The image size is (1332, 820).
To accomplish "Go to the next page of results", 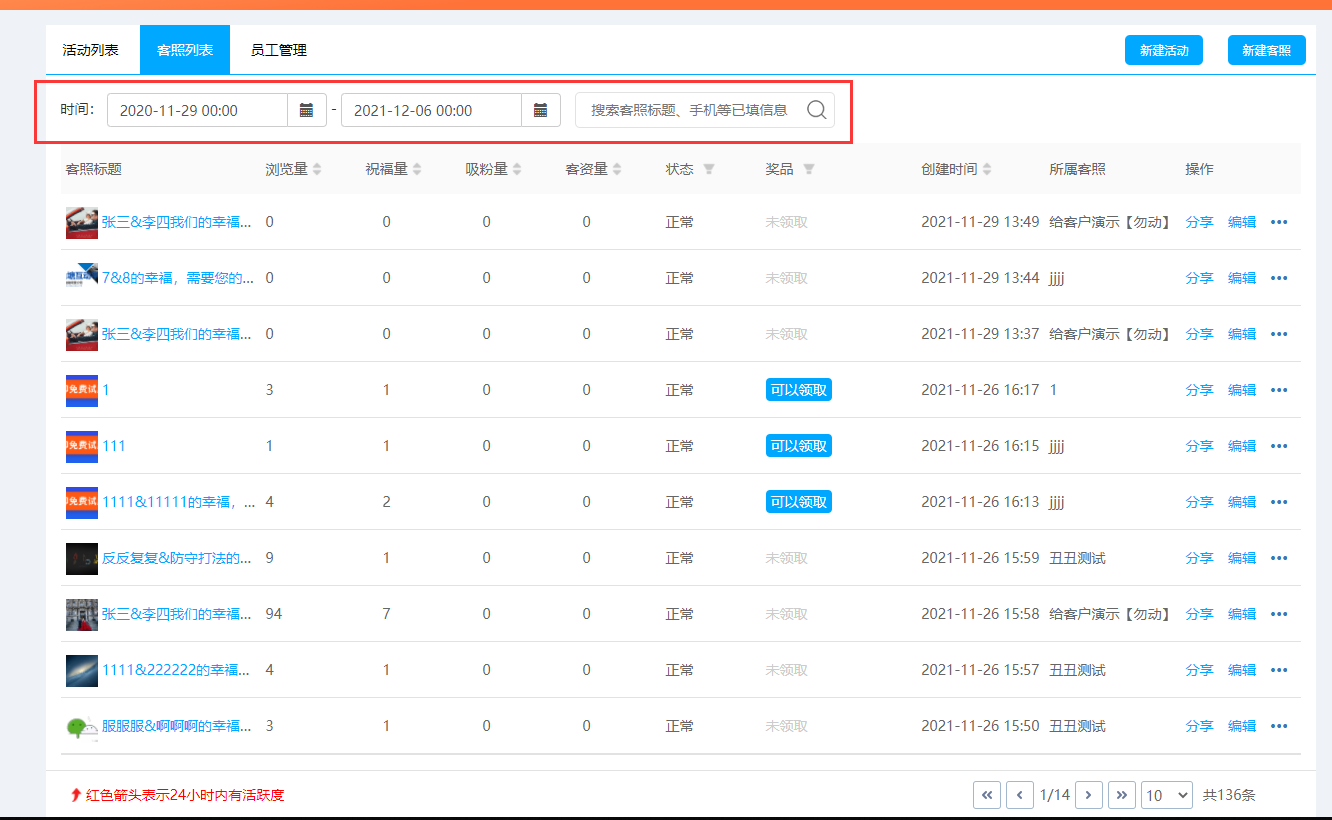I will pyautogui.click(x=1088, y=795).
